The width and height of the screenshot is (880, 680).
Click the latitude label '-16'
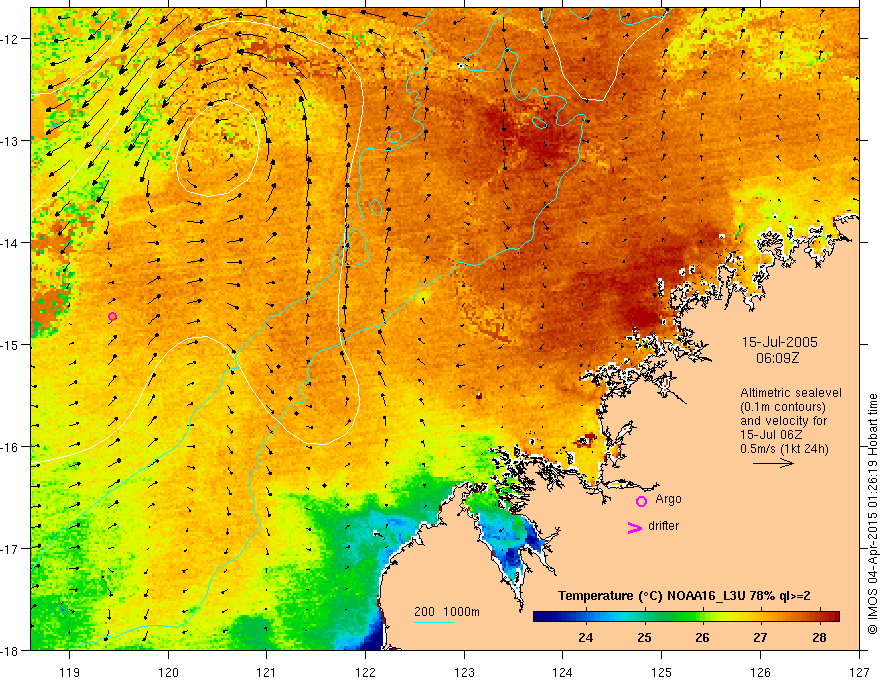(11, 447)
